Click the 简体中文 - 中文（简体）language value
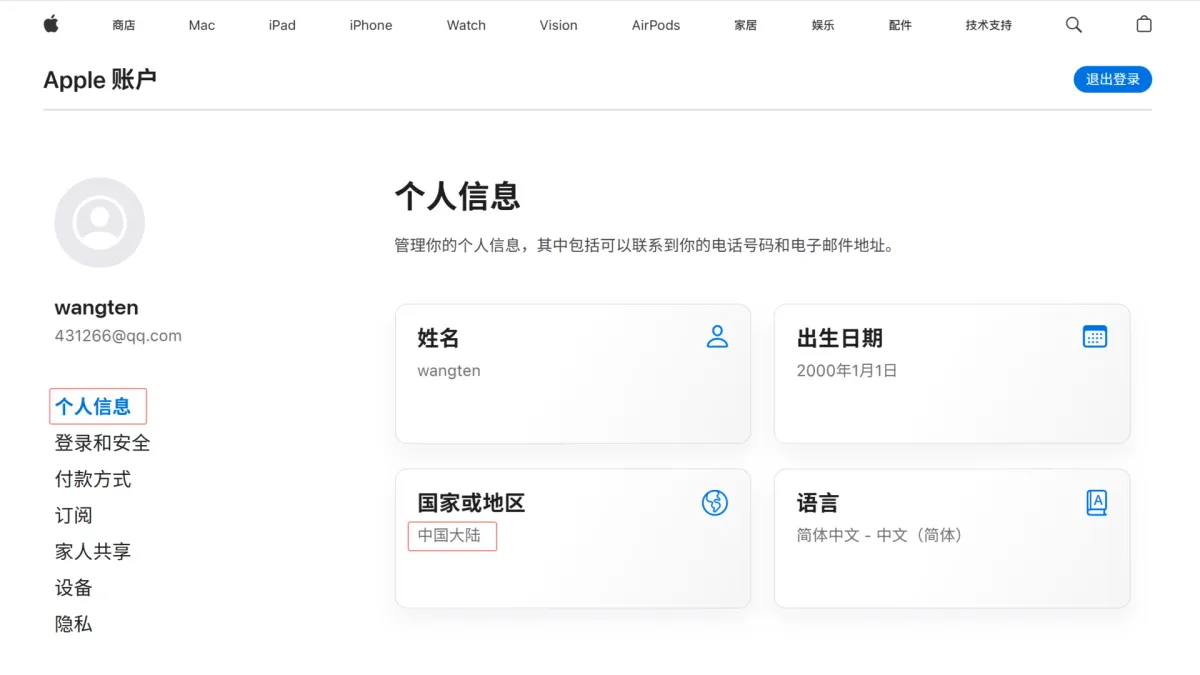Screen dimensions: 1200x675 click(x=880, y=535)
